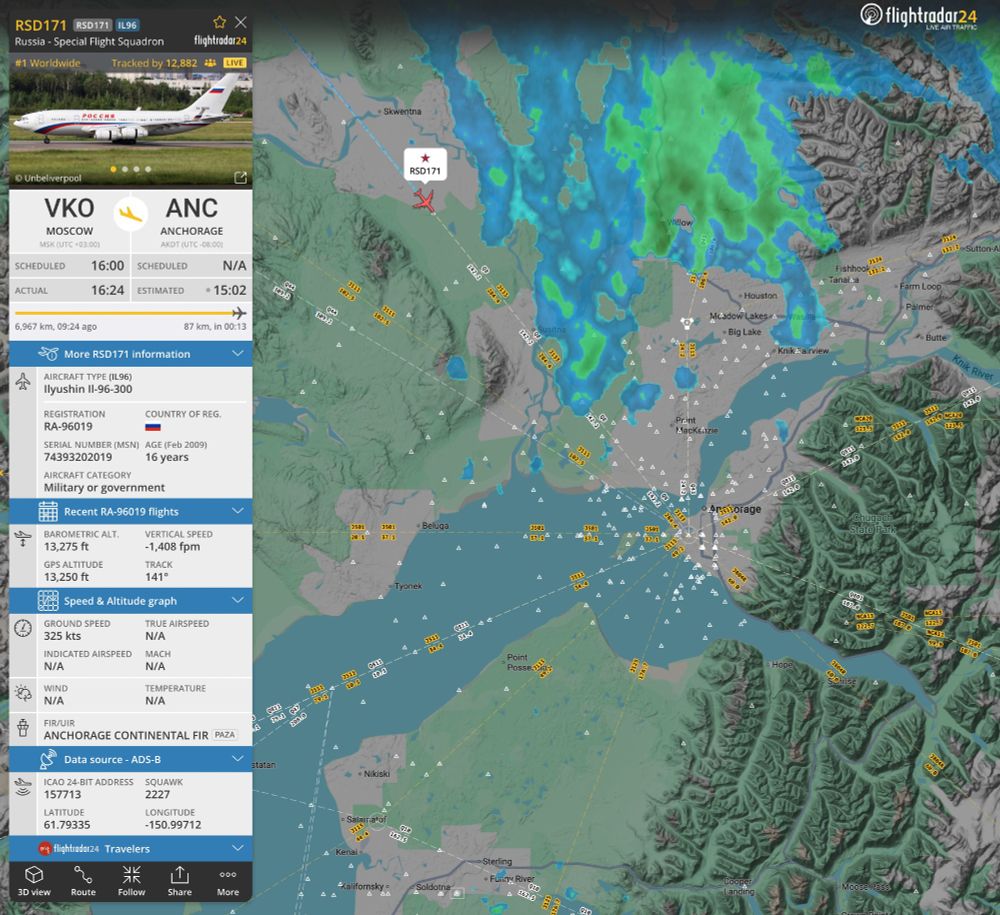Add RSD171 to favorites with star icon
Image resolution: width=1000 pixels, height=915 pixels.
[x=220, y=22]
